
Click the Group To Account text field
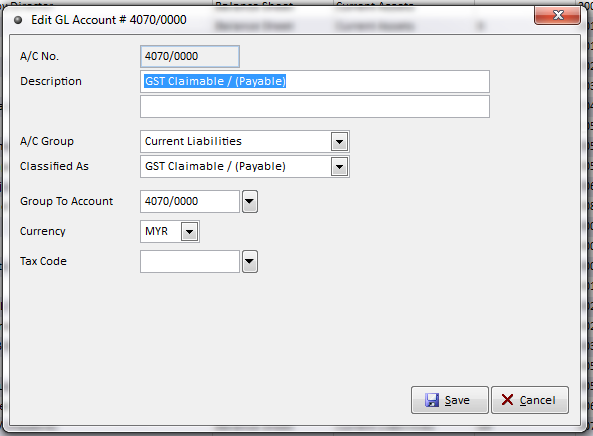(190, 201)
